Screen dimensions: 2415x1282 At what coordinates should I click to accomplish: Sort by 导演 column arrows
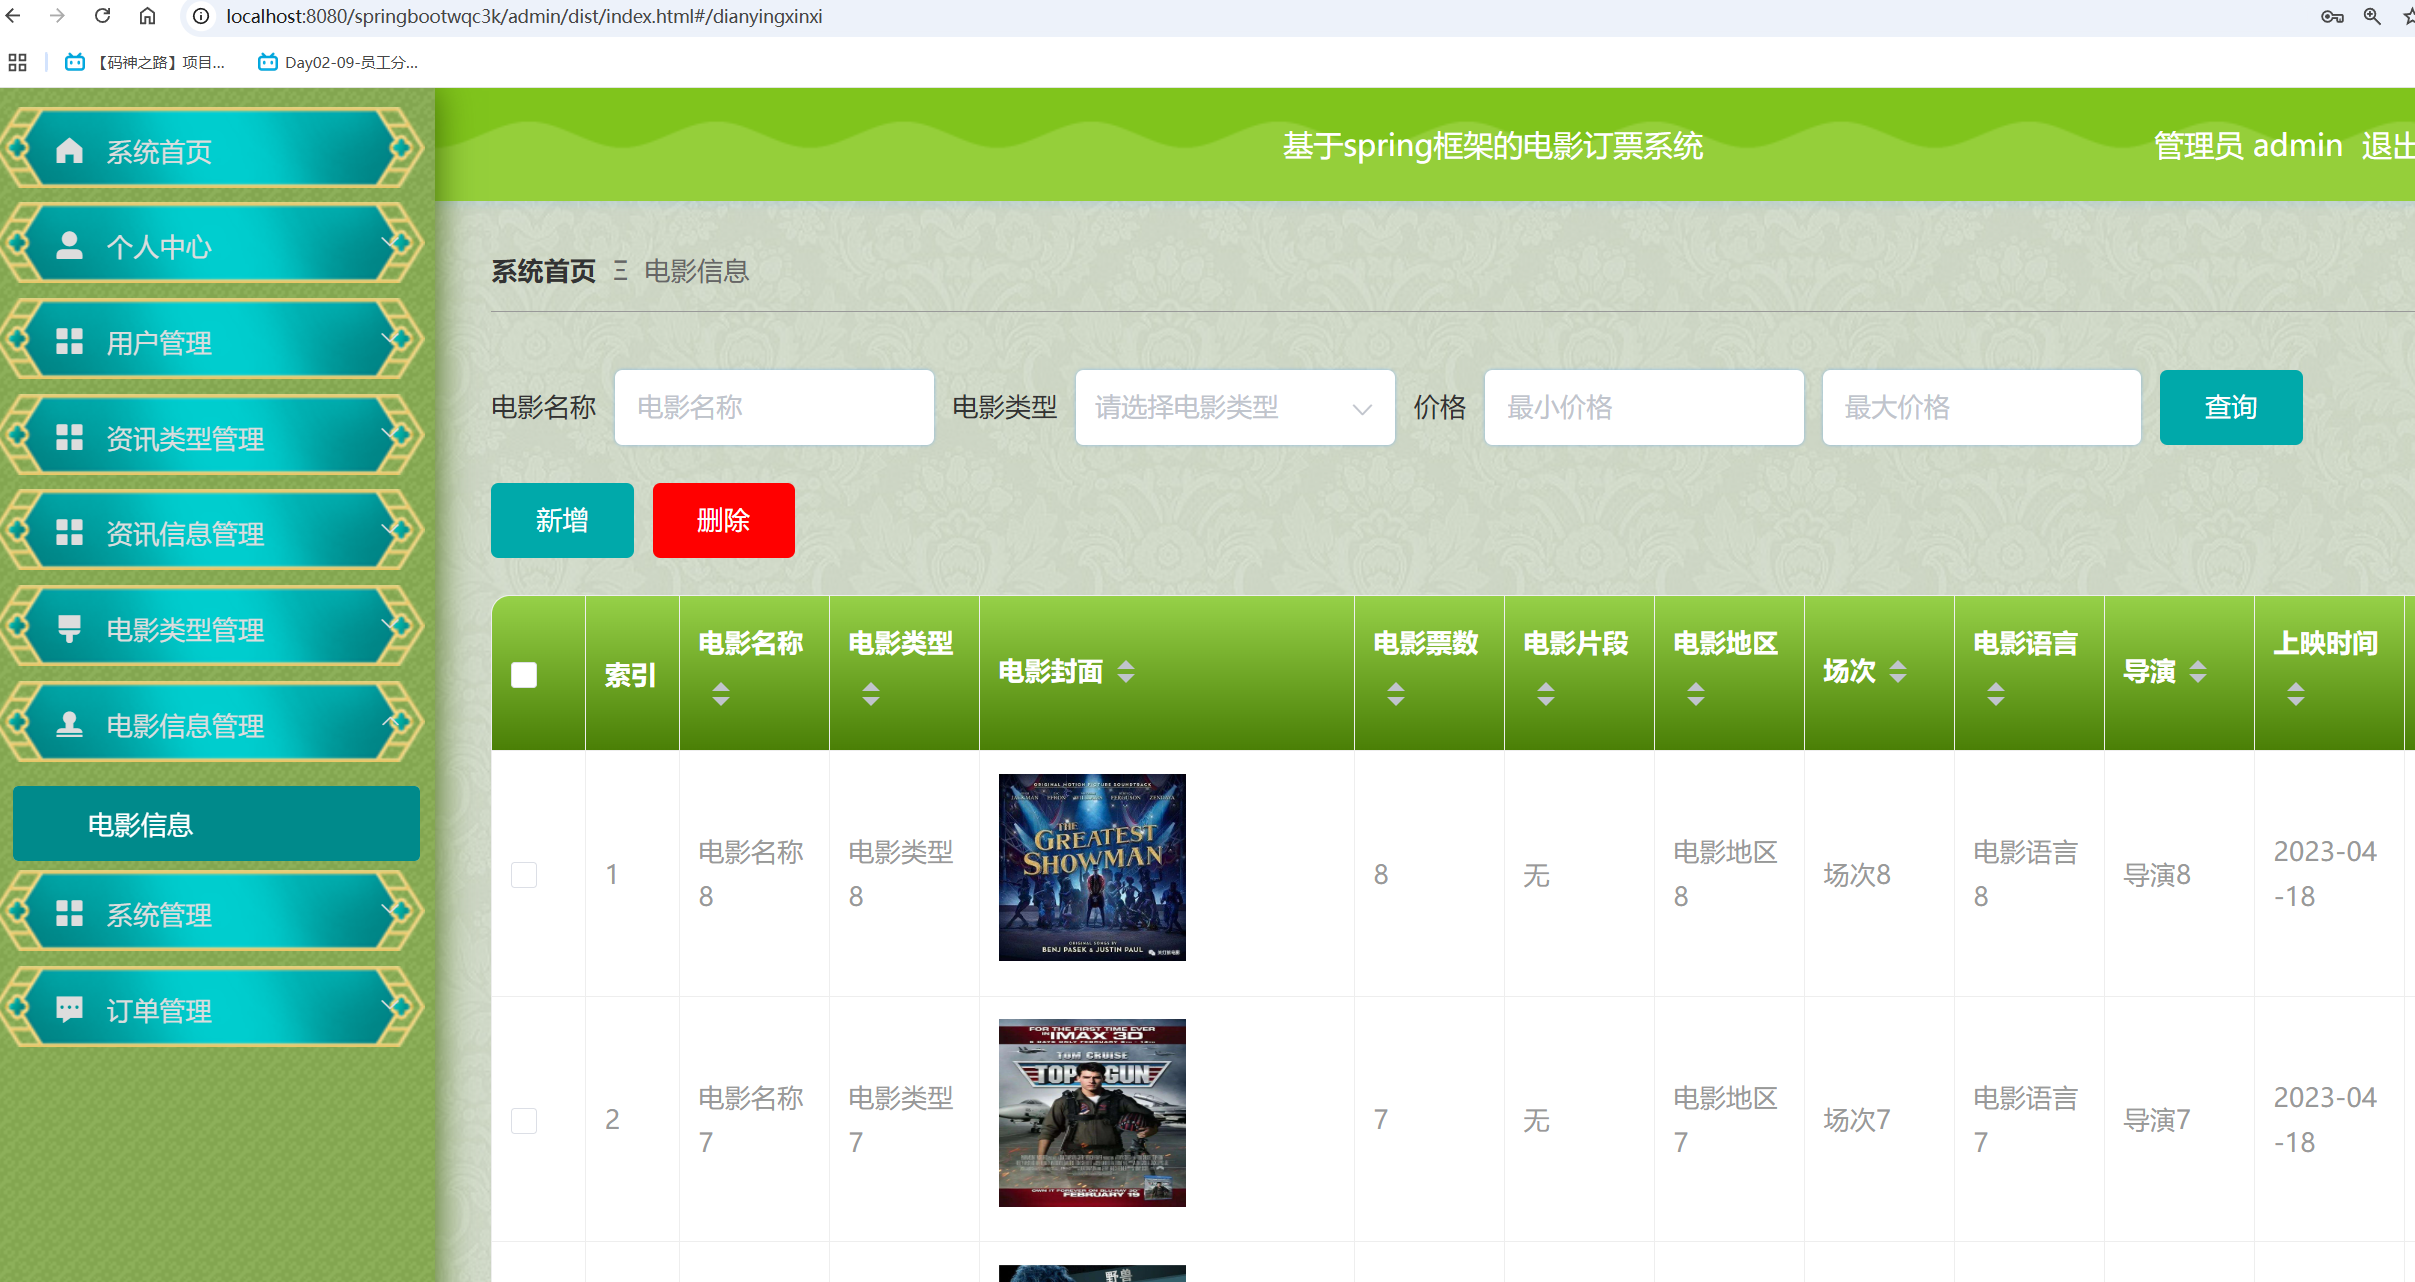click(x=2198, y=671)
